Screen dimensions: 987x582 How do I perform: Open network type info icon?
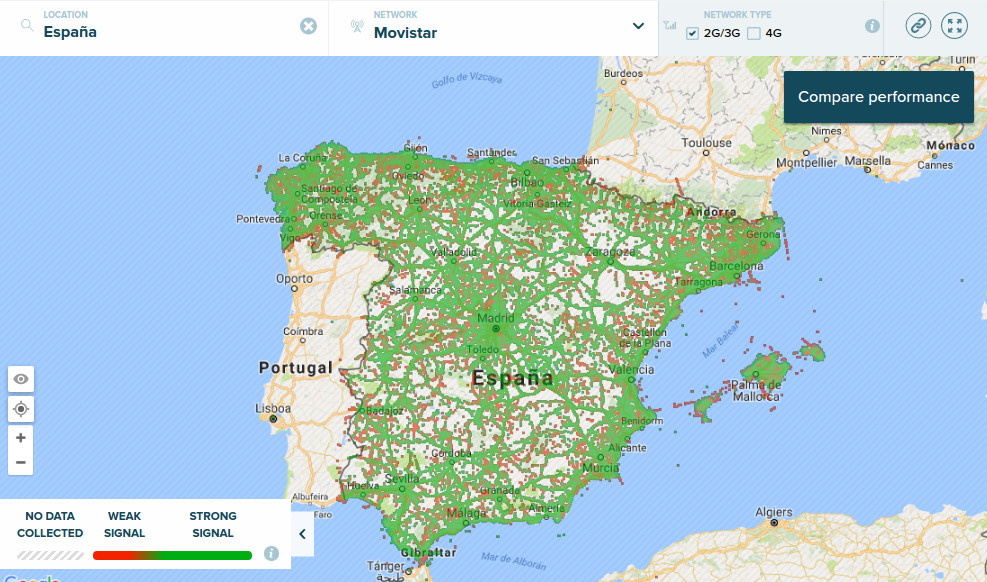pos(872,26)
